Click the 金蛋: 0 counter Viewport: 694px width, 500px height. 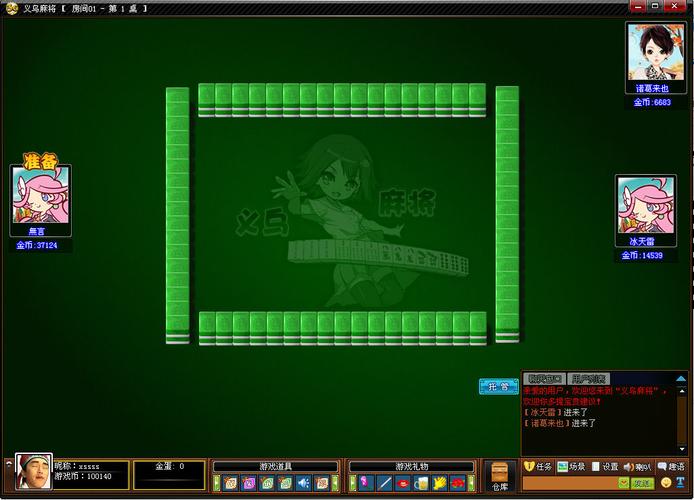coord(170,466)
